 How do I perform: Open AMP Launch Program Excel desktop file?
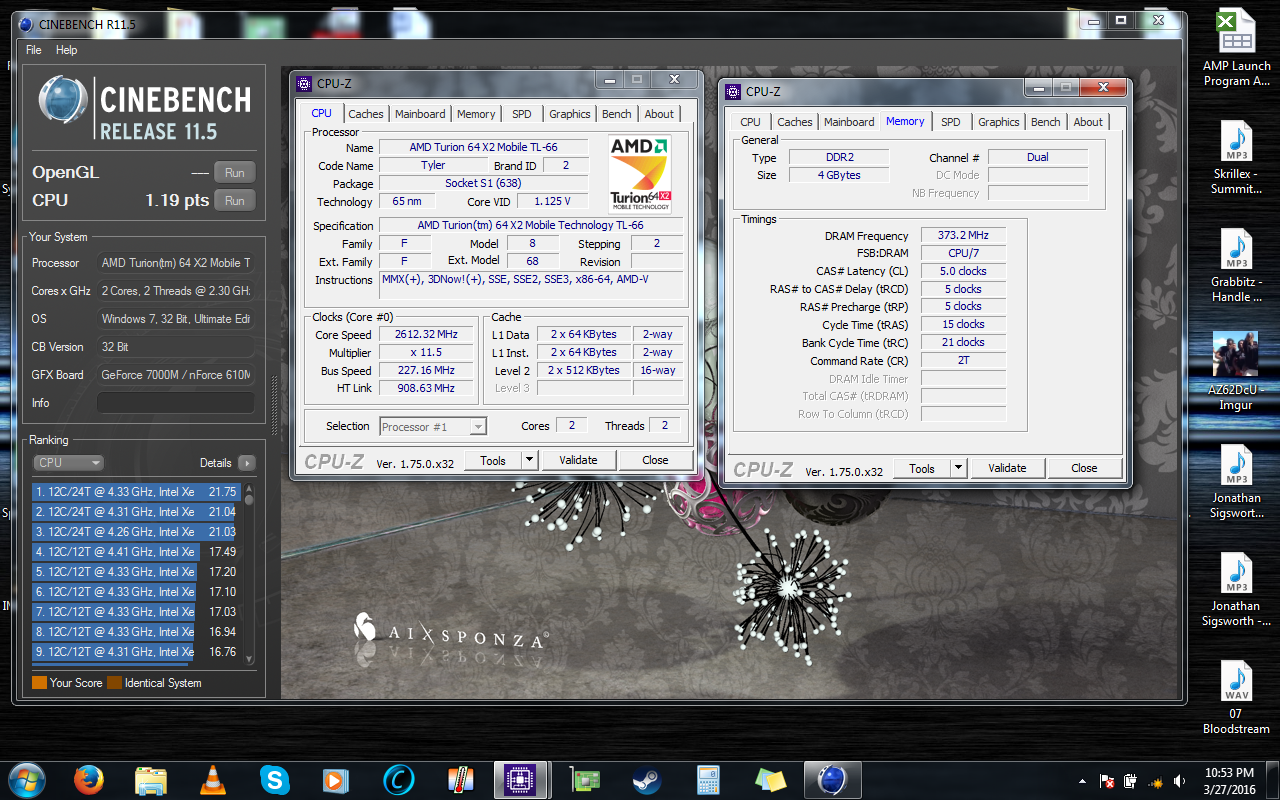pyautogui.click(x=1237, y=48)
